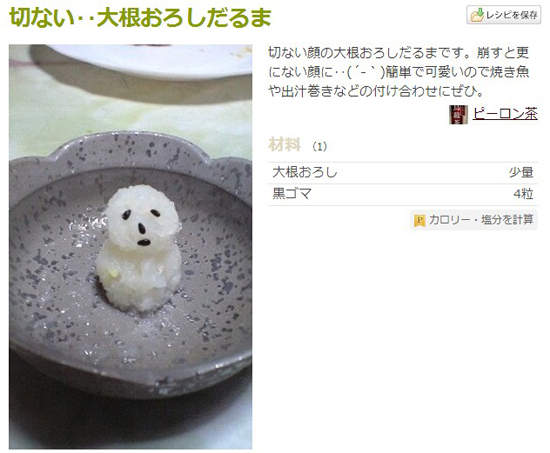This screenshot has width=550, height=453.
Task: Click the レシピを保存 button label
Action: [511, 15]
